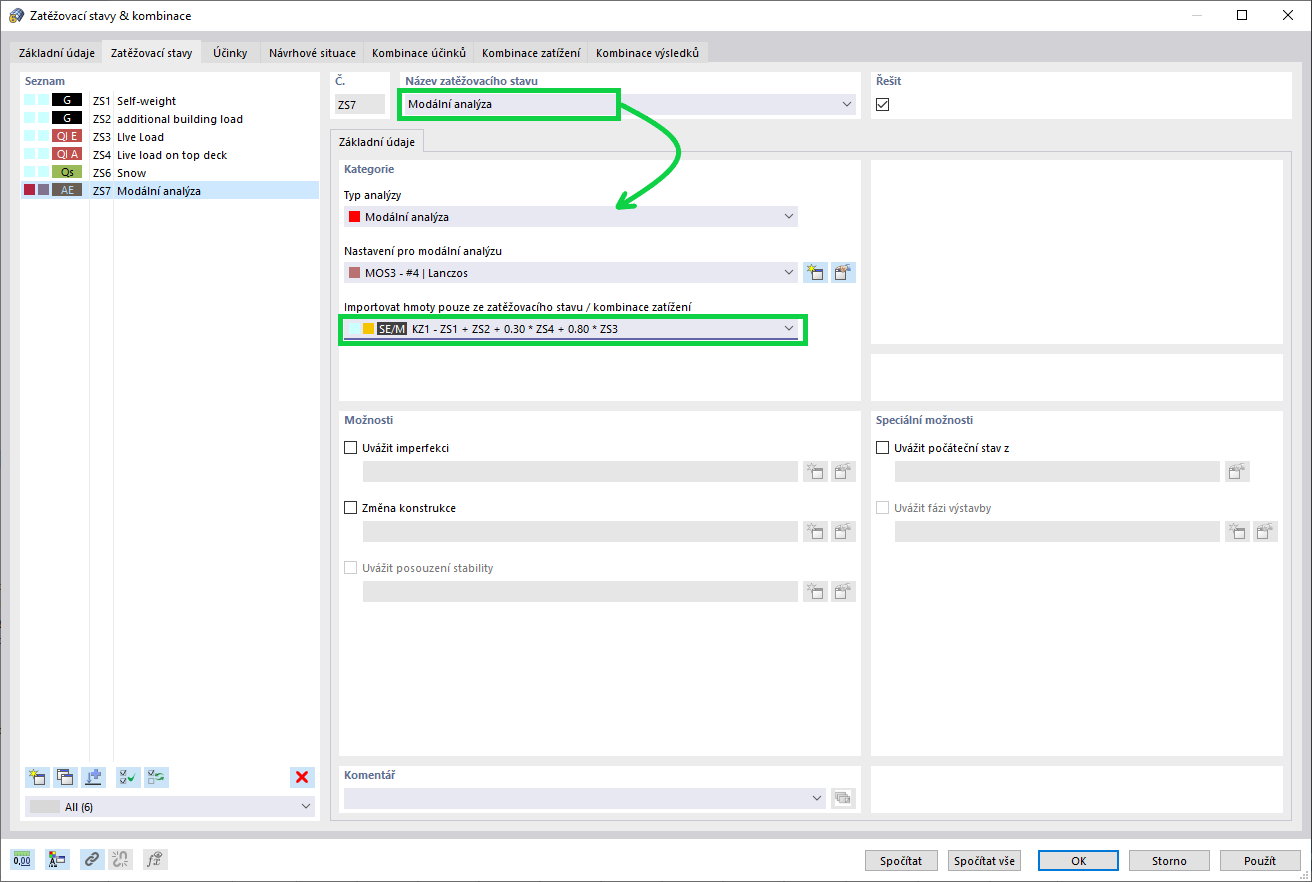This screenshot has height=882, width=1312.
Task: Click the broken link icon in bottom toolbar
Action: 120,859
